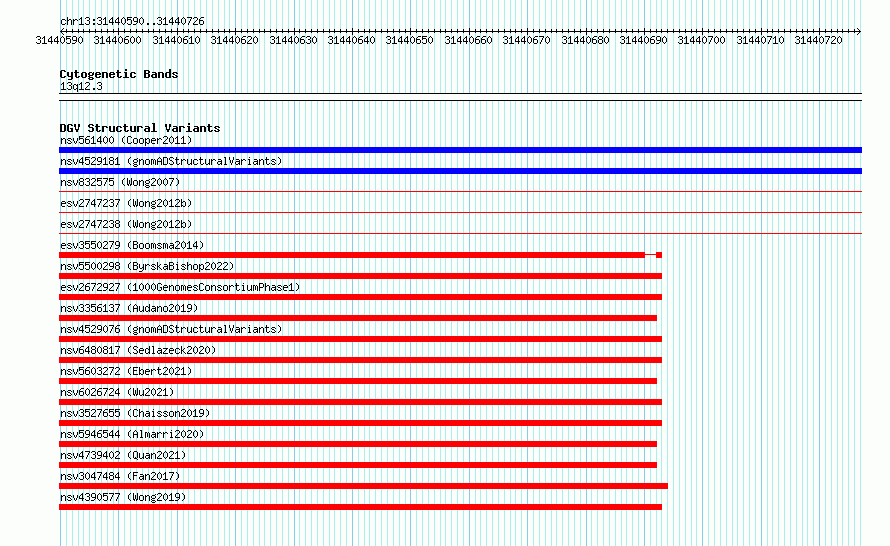Click the nsv3047484 (Fan2017) label
The height and width of the screenshot is (546, 890).
tap(120, 476)
